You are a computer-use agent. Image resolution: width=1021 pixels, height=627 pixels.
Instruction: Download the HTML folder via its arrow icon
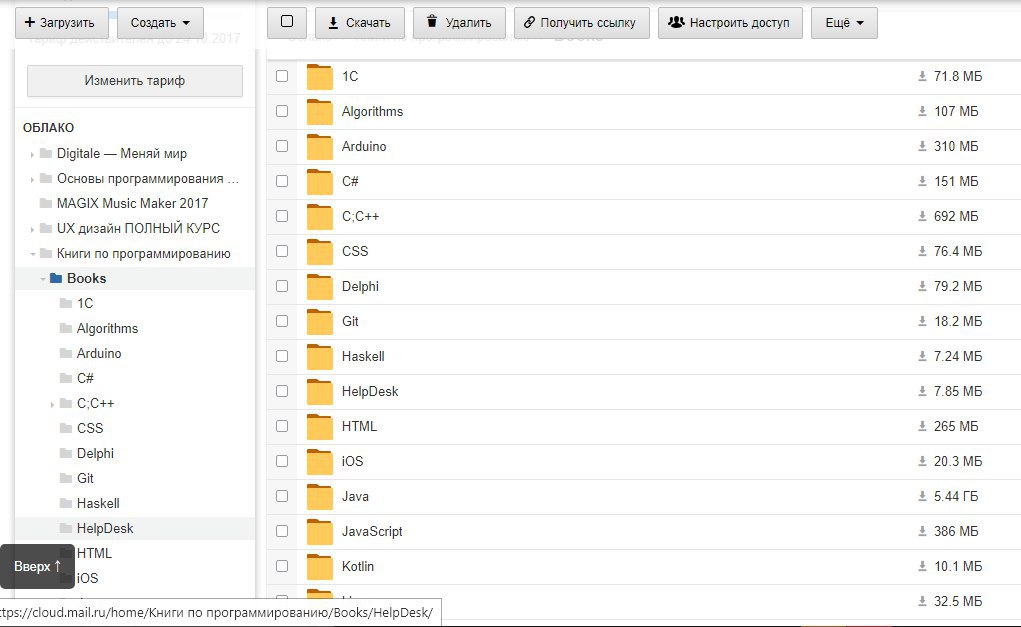click(x=922, y=426)
